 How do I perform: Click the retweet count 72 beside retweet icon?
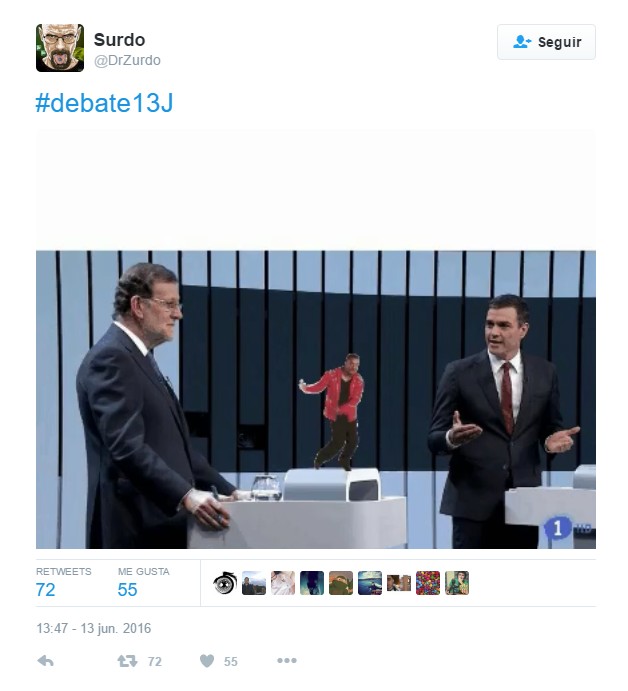click(x=155, y=661)
